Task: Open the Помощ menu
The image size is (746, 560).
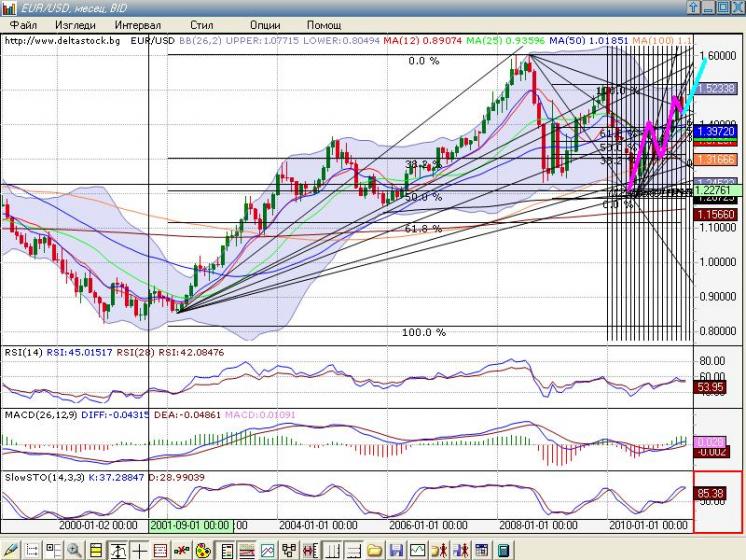Action: [324, 25]
